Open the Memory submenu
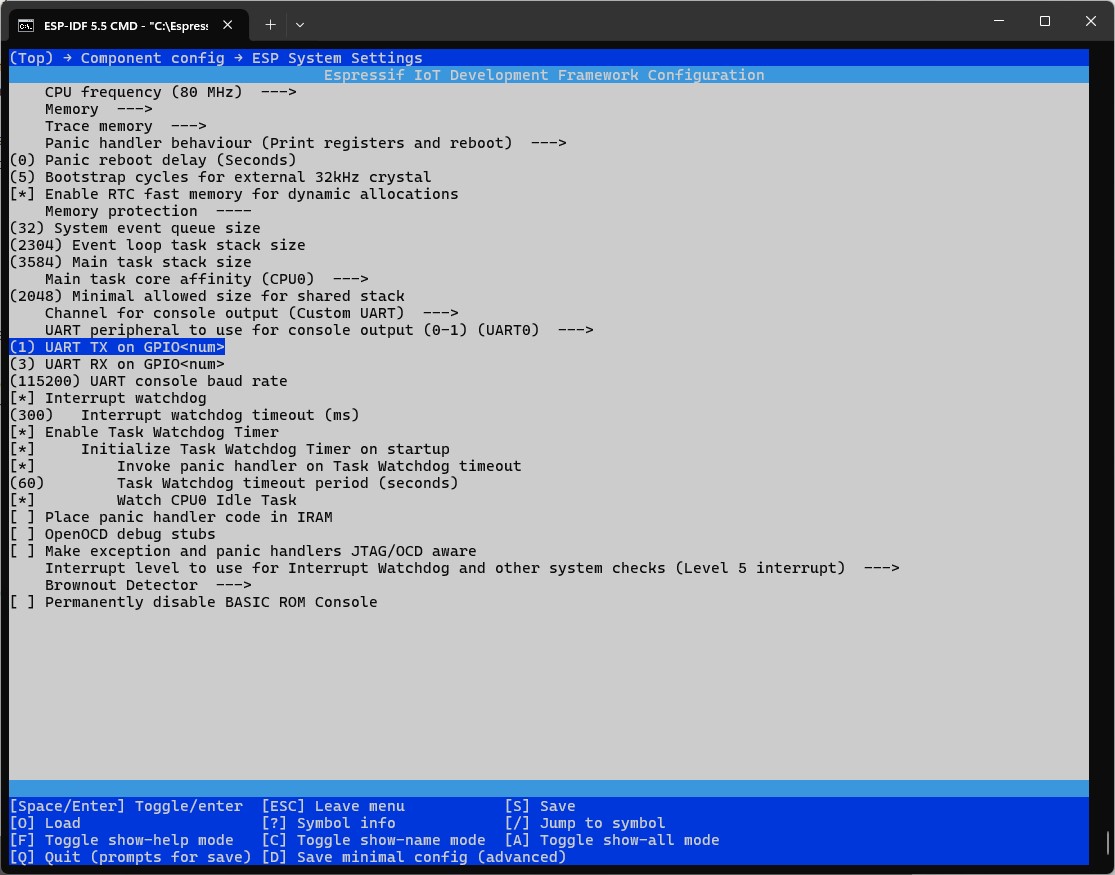1115x875 pixels. click(x=99, y=109)
